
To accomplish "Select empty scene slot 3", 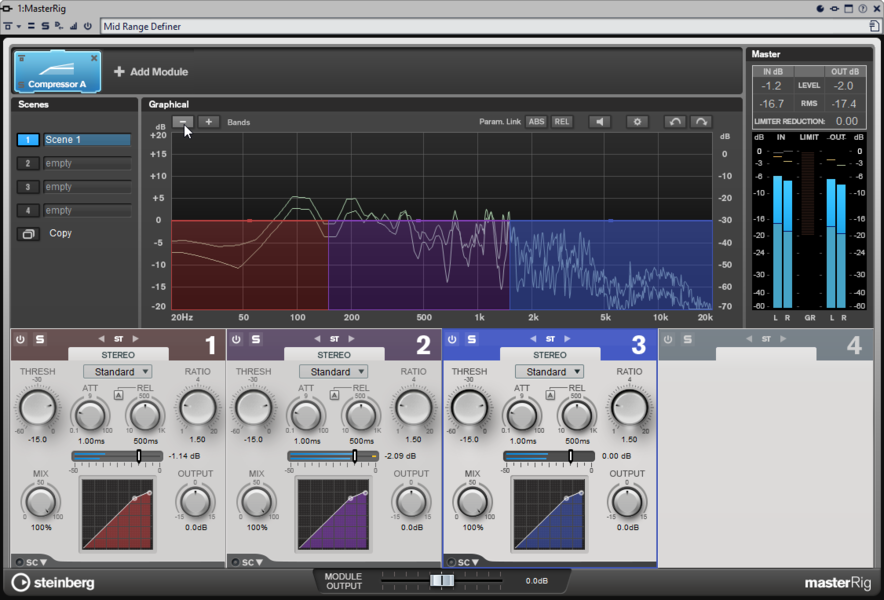I will tap(87, 187).
